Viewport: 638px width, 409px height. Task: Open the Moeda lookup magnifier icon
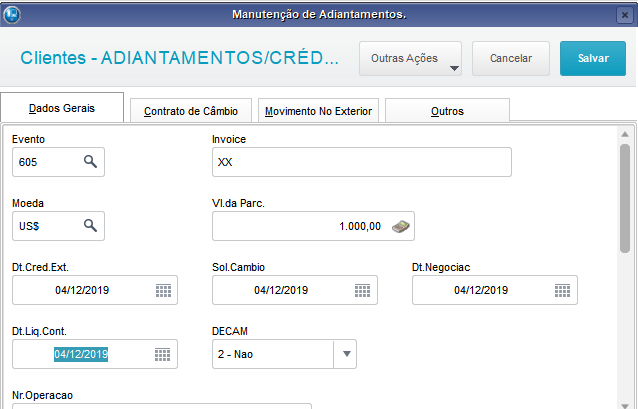tap(90, 225)
